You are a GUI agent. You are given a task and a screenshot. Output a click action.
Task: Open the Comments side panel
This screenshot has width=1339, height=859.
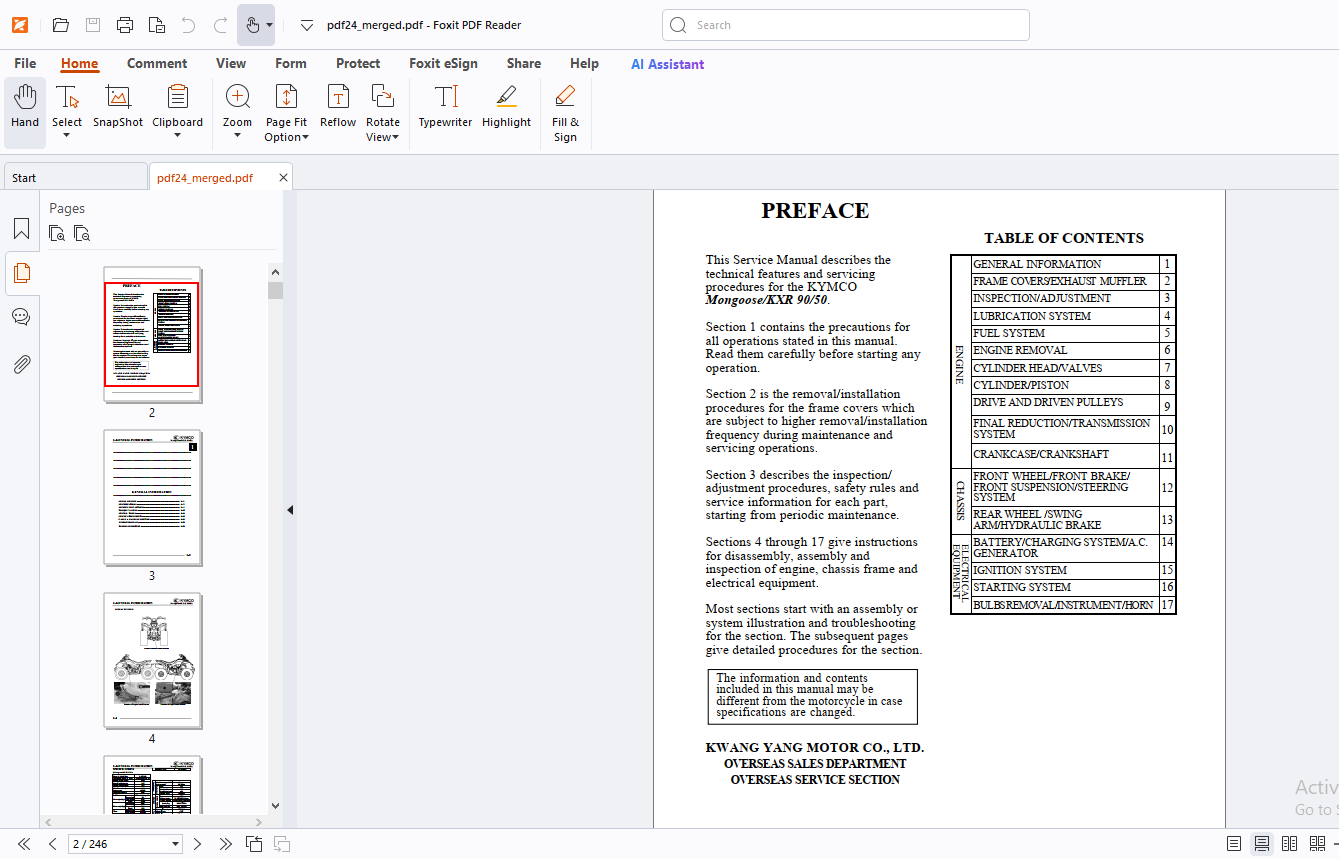coord(21,317)
